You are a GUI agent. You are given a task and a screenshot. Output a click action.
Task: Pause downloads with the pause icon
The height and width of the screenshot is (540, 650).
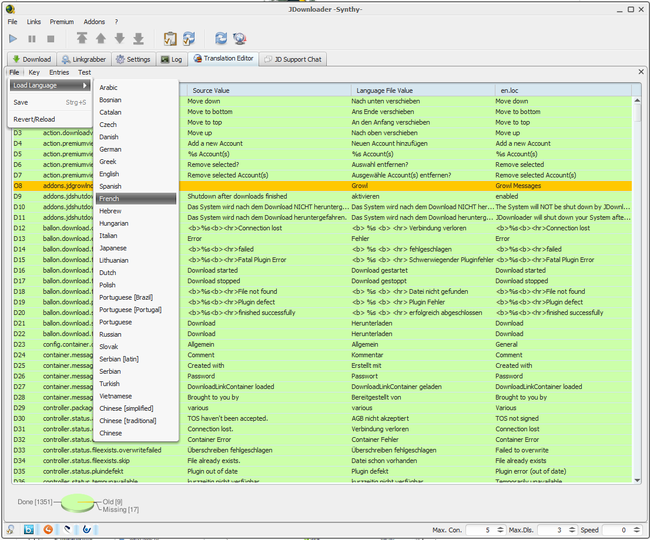click(x=32, y=39)
